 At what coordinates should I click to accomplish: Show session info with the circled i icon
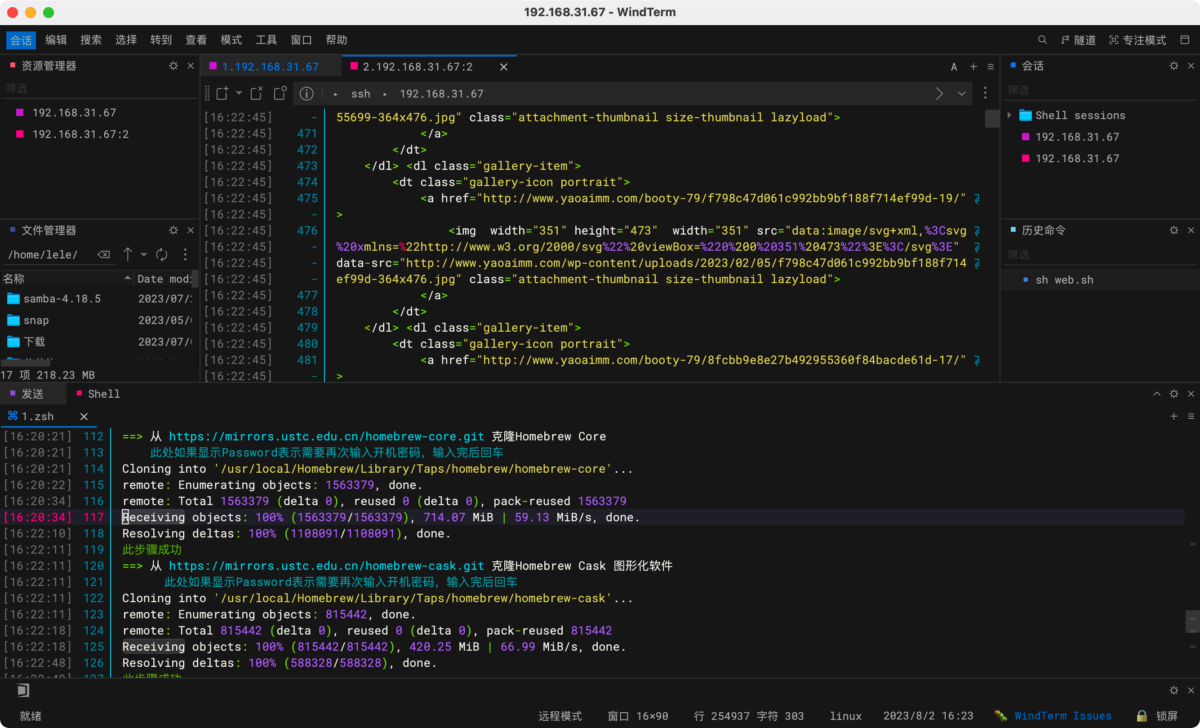(306, 93)
